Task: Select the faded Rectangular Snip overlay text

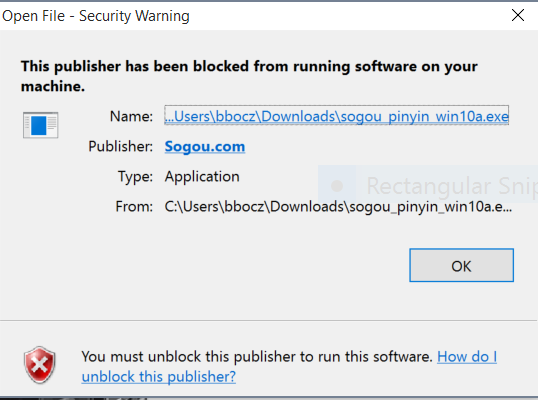Action: 452,186
